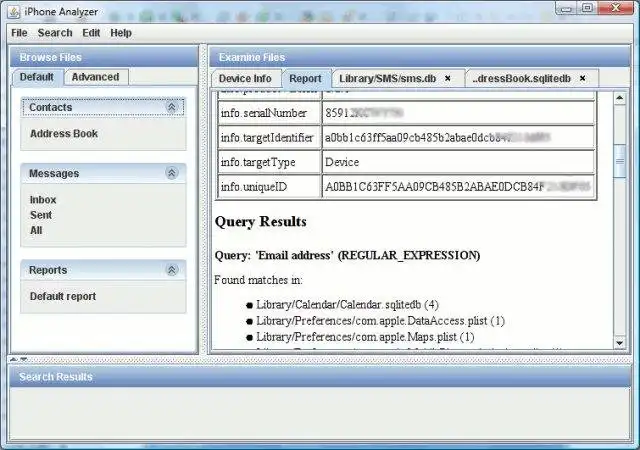Click com.apple.Maps.plist (1) entry
The height and width of the screenshot is (450, 640).
[365, 337]
